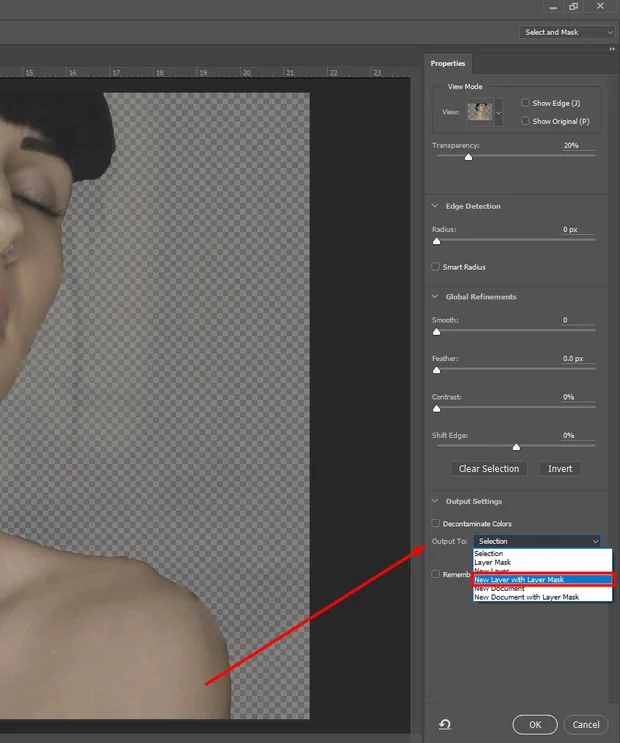Open the View mode dropdown arrow
The width and height of the screenshot is (620, 743).
[498, 112]
